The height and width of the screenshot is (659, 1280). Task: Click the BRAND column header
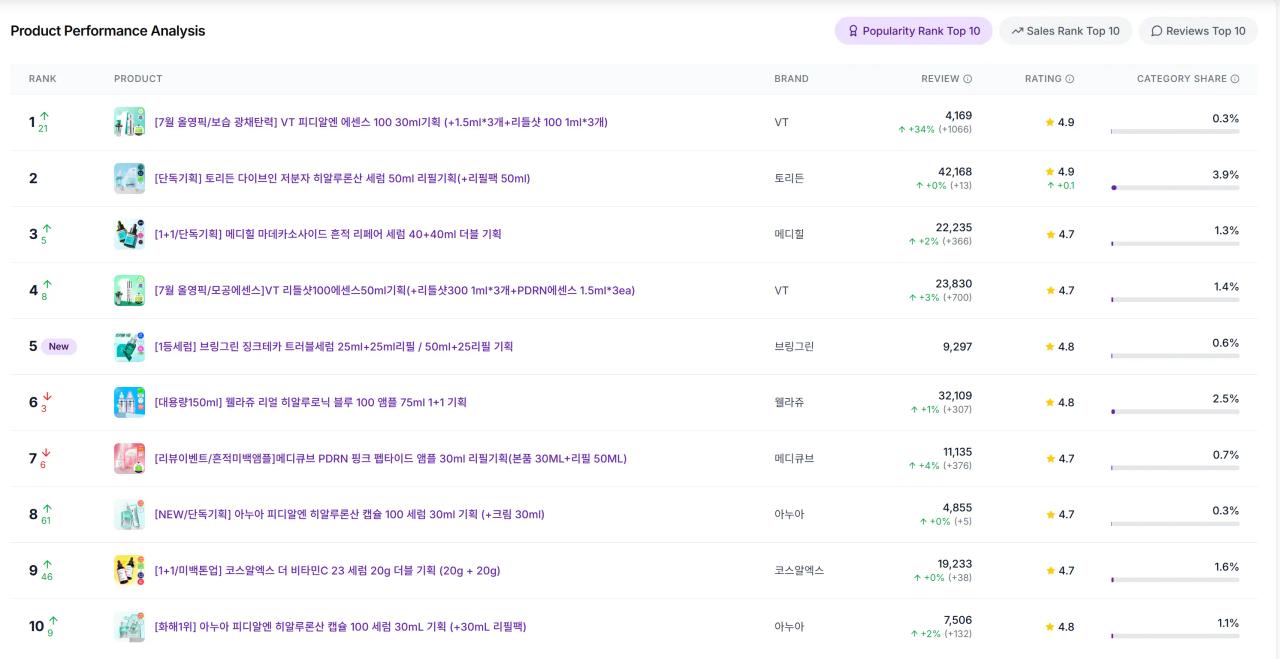click(791, 79)
